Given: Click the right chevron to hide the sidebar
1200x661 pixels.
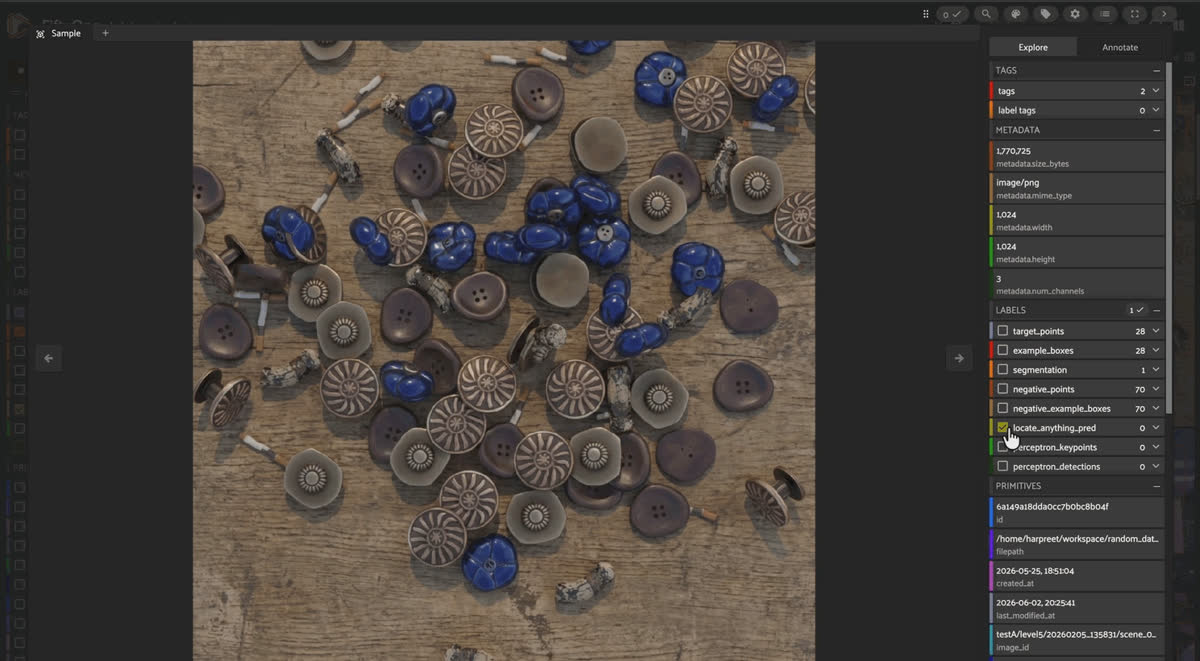Looking at the screenshot, I should 1164,14.
